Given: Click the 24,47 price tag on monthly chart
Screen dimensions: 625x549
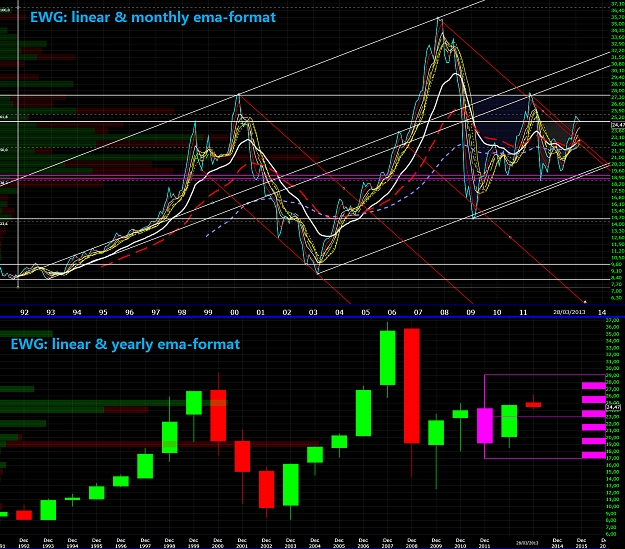Looking at the screenshot, I should point(618,125).
